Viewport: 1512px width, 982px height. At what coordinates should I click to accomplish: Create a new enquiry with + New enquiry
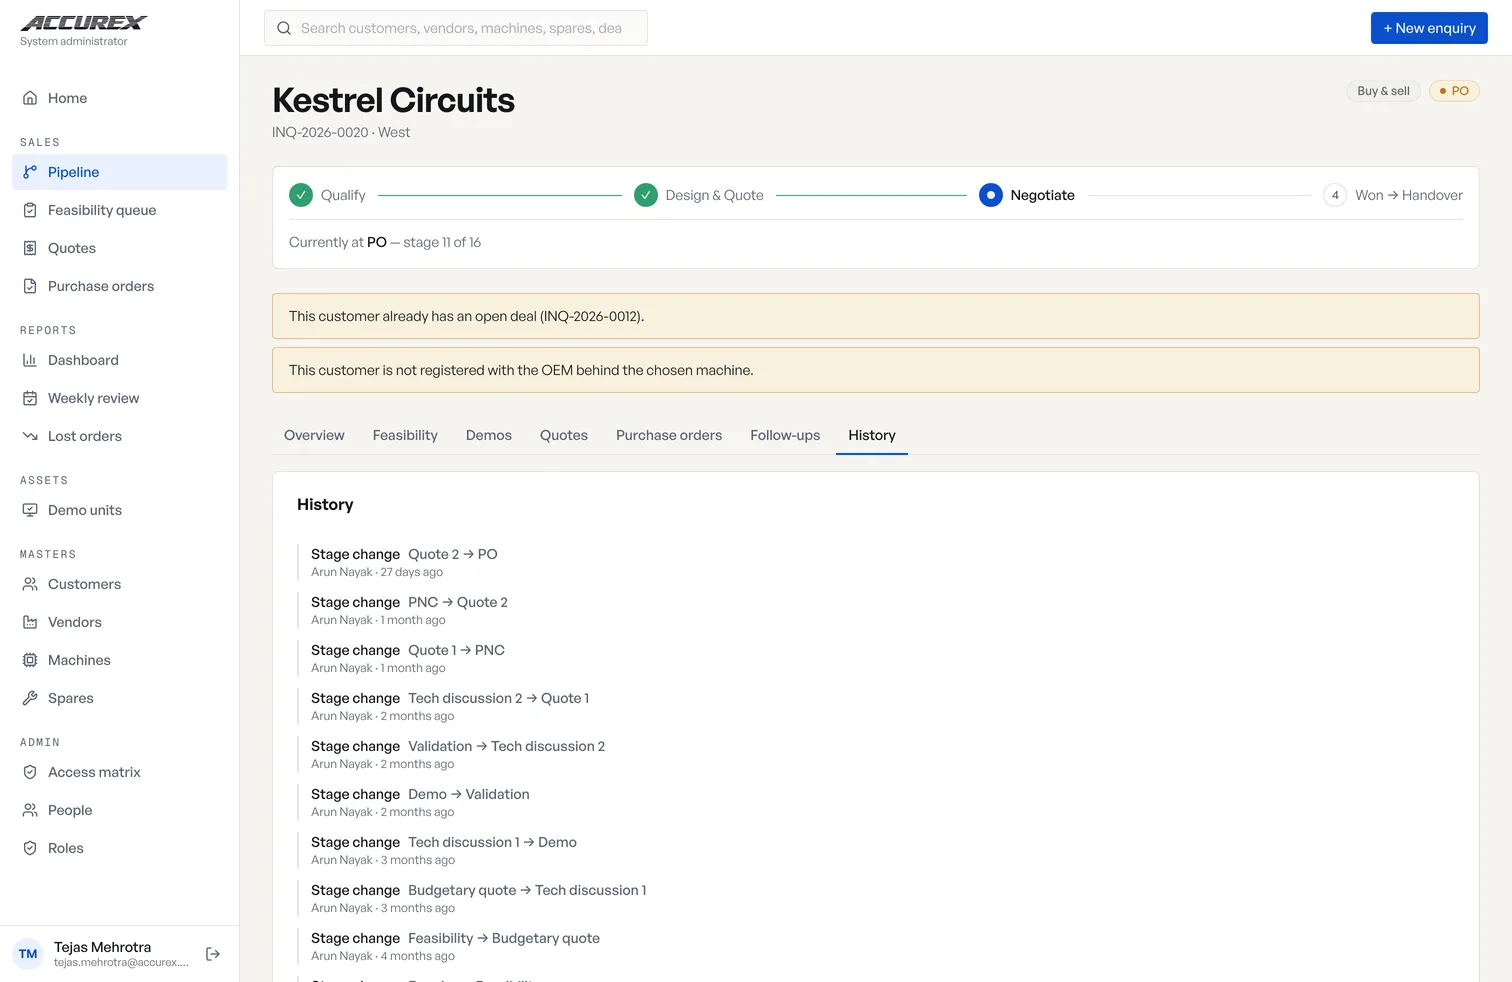[1429, 28]
